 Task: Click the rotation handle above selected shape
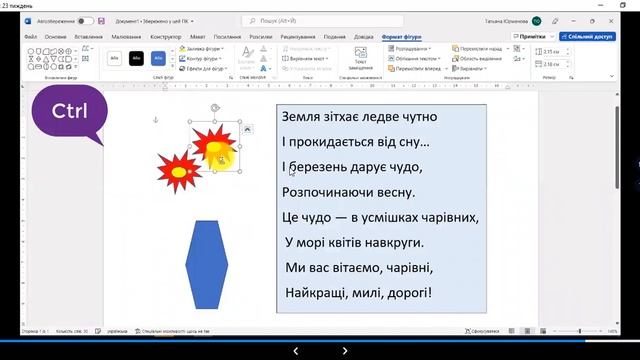(x=215, y=108)
